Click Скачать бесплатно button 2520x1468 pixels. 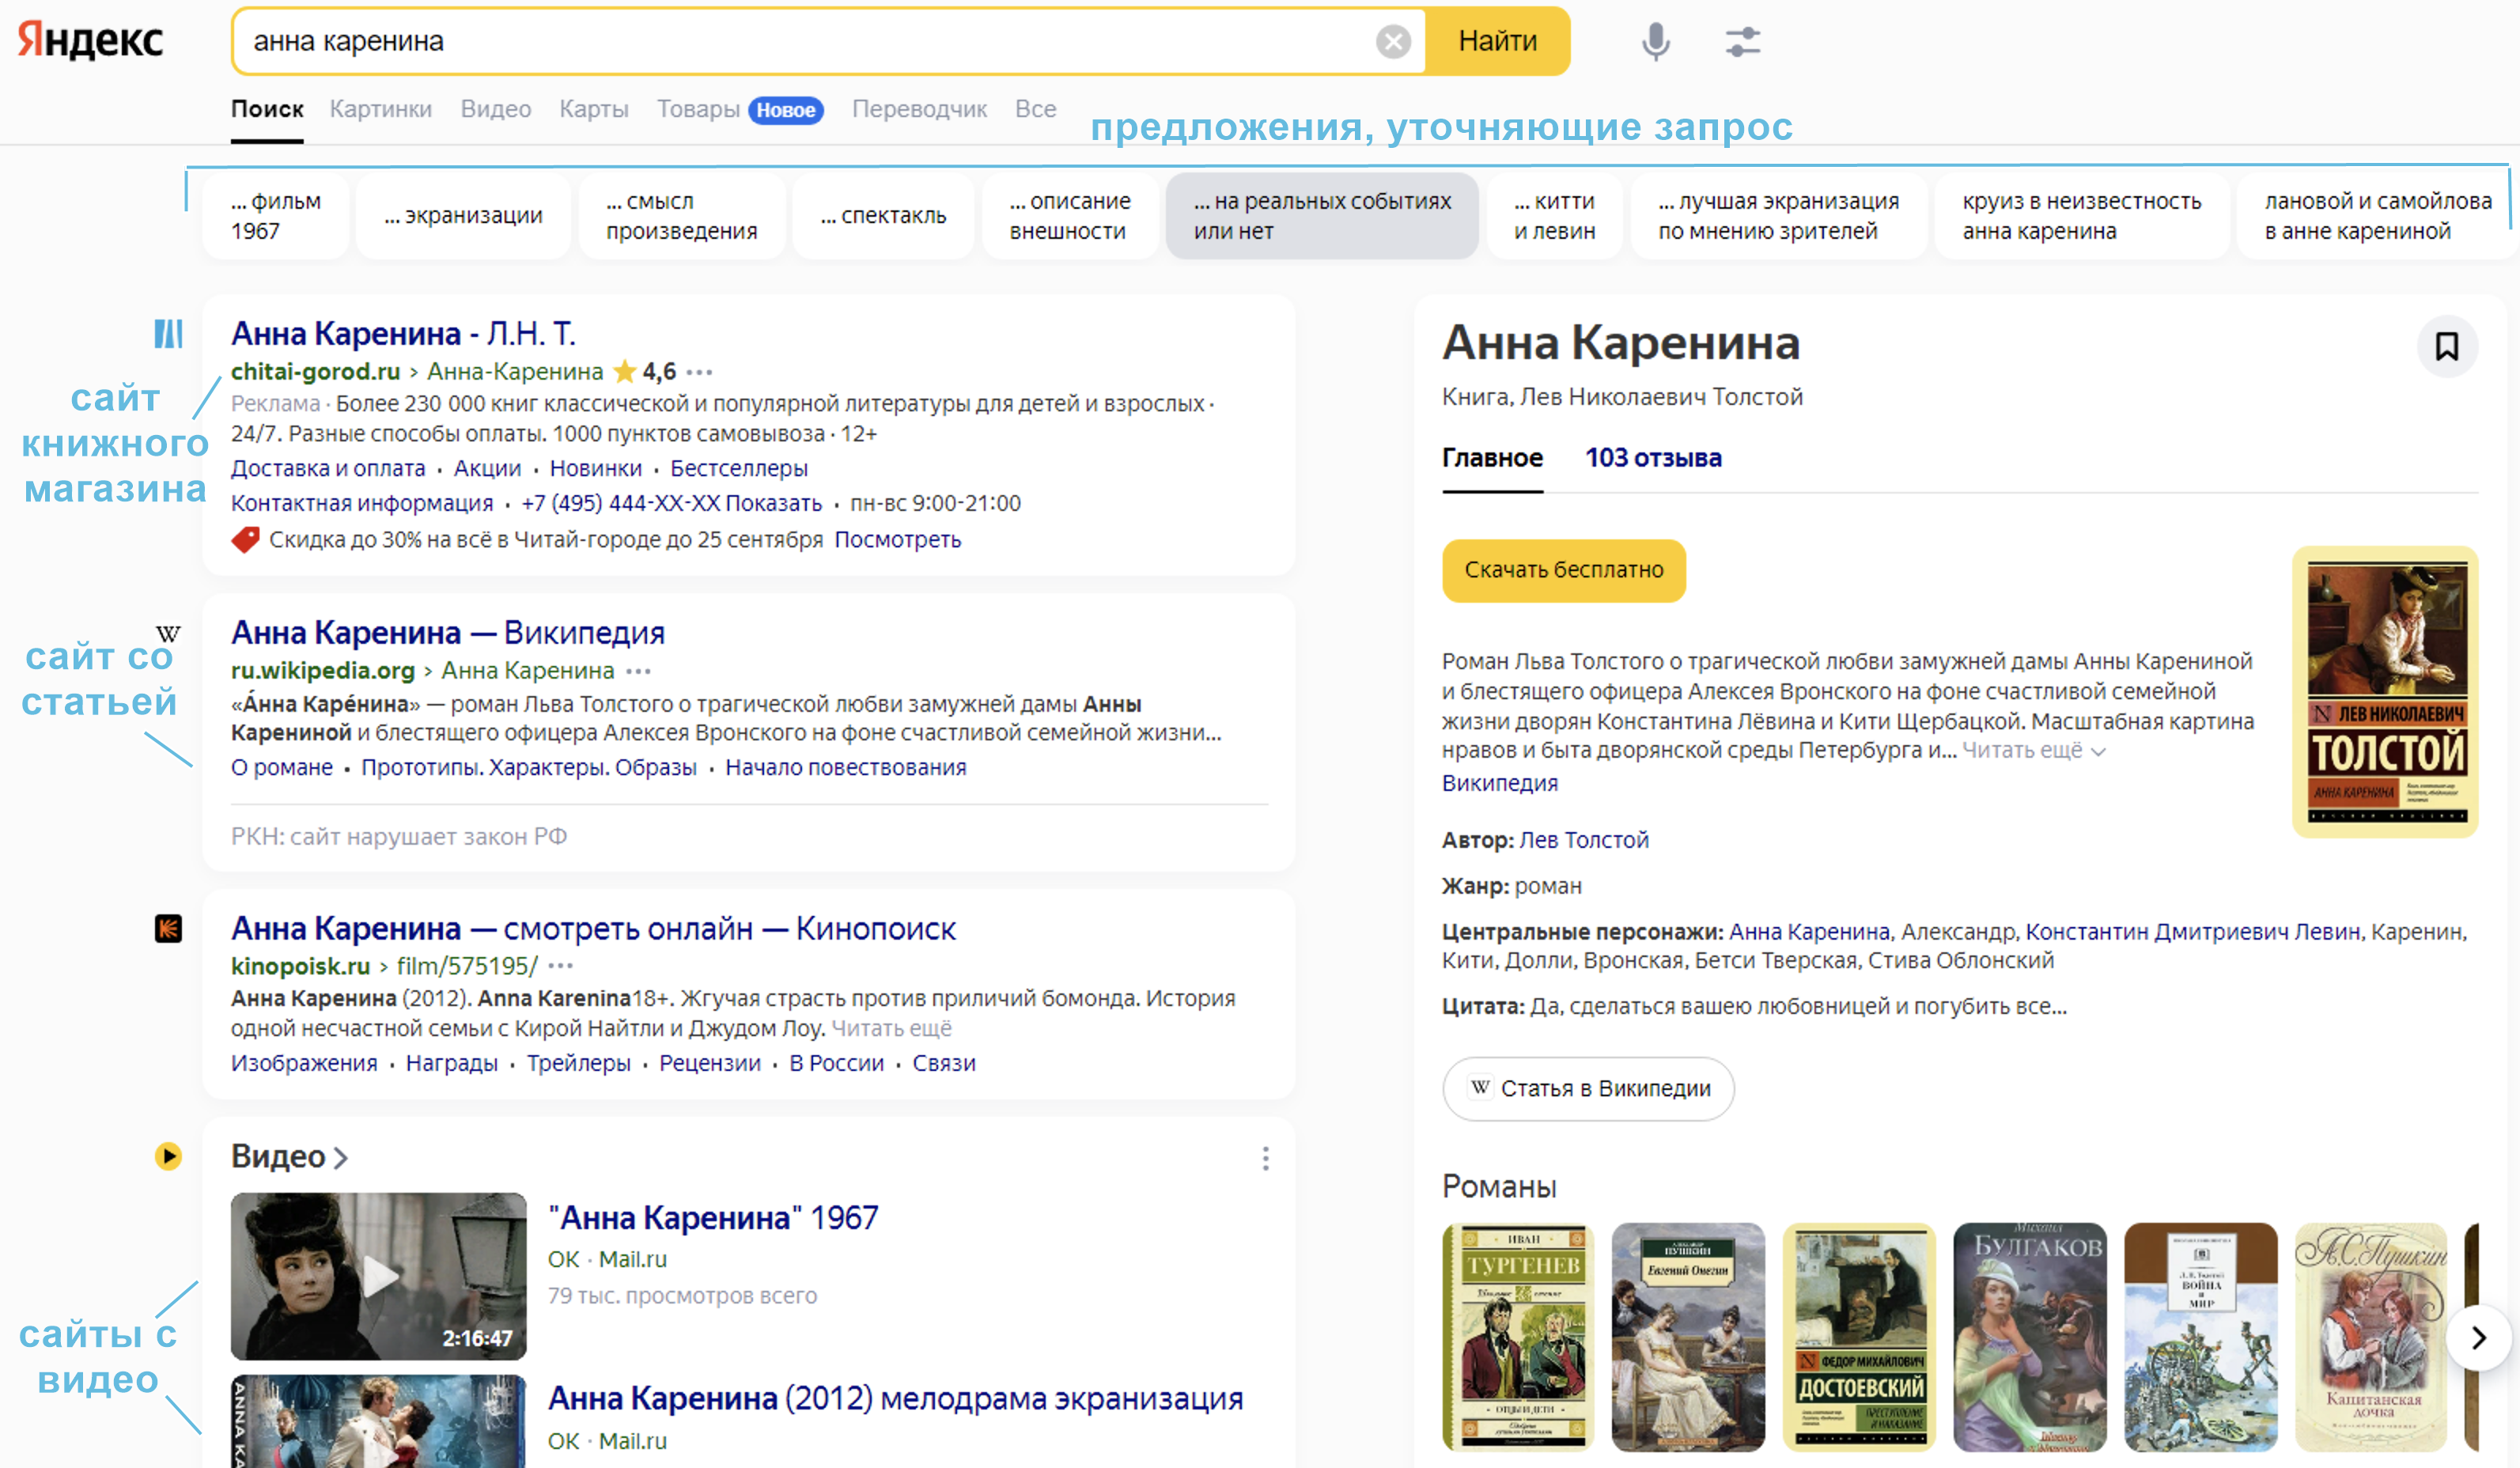click(1564, 571)
